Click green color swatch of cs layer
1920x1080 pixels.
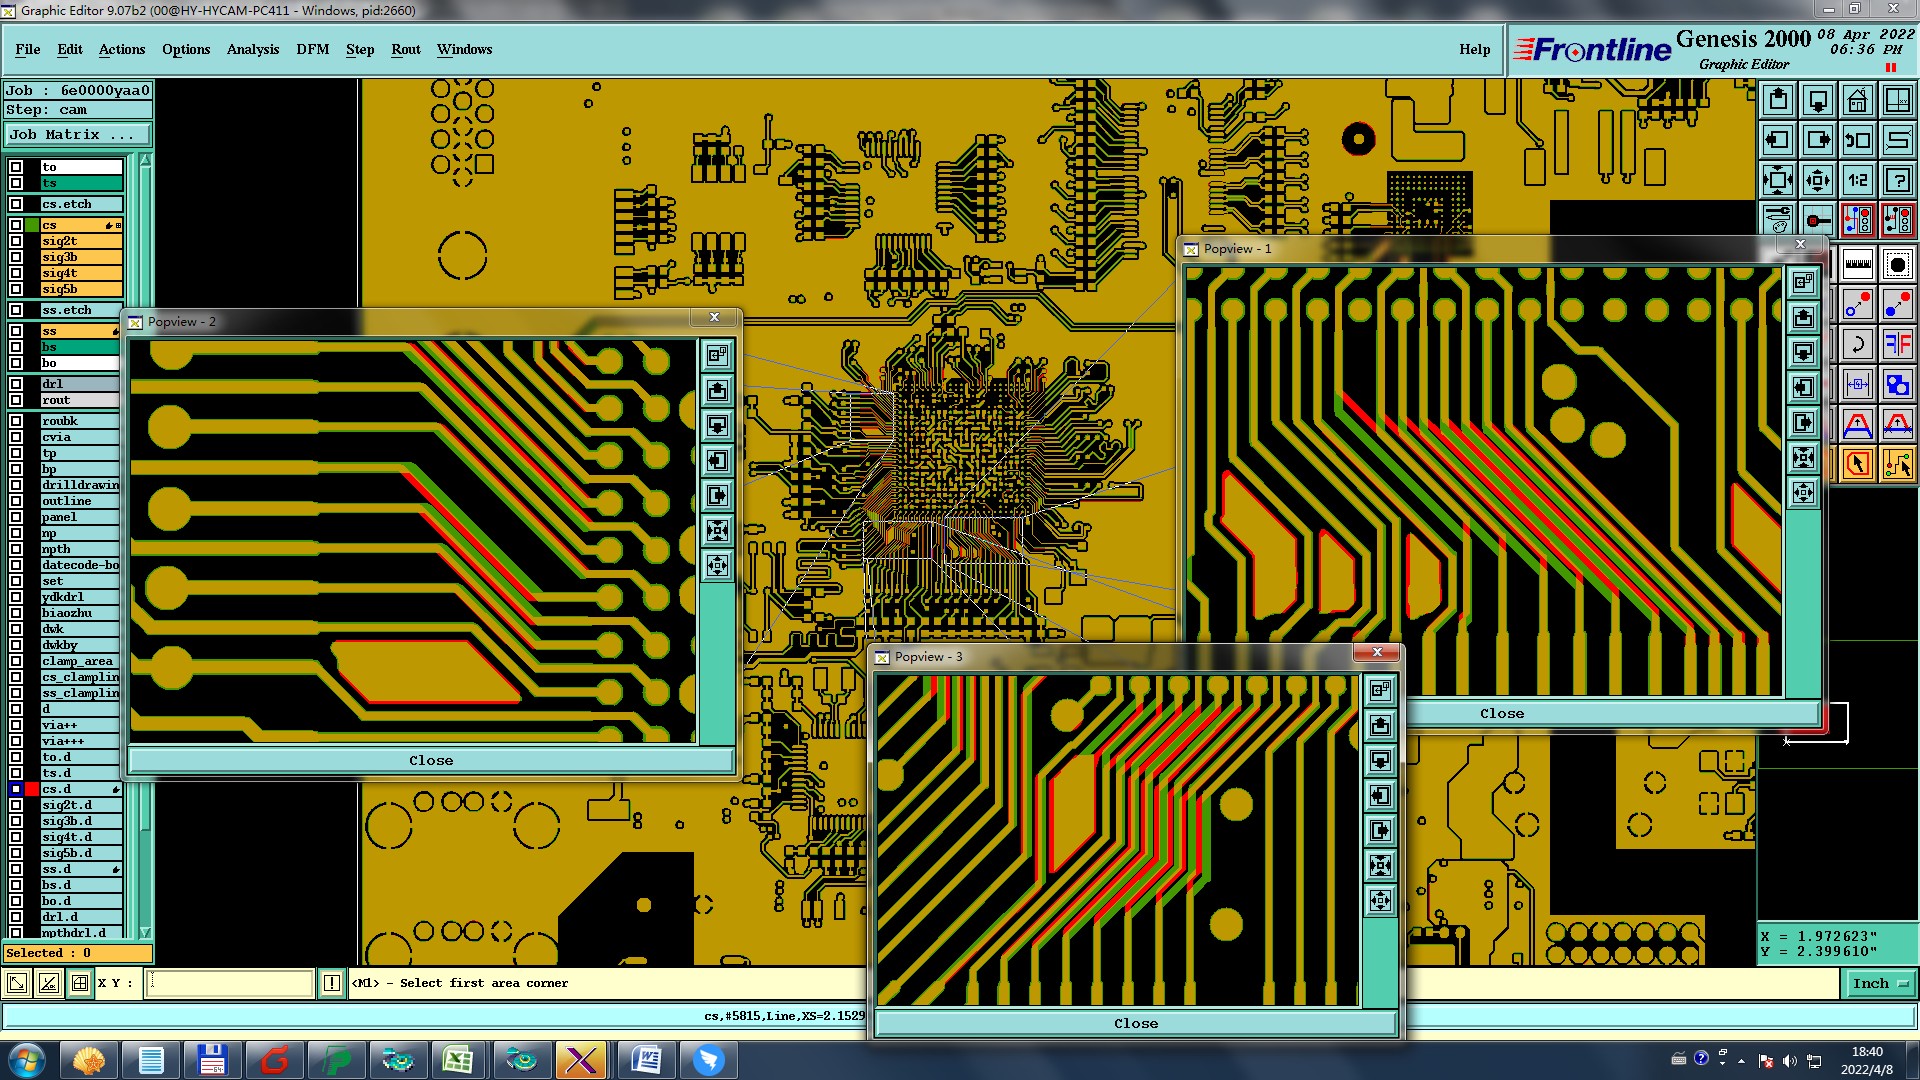coord(32,225)
